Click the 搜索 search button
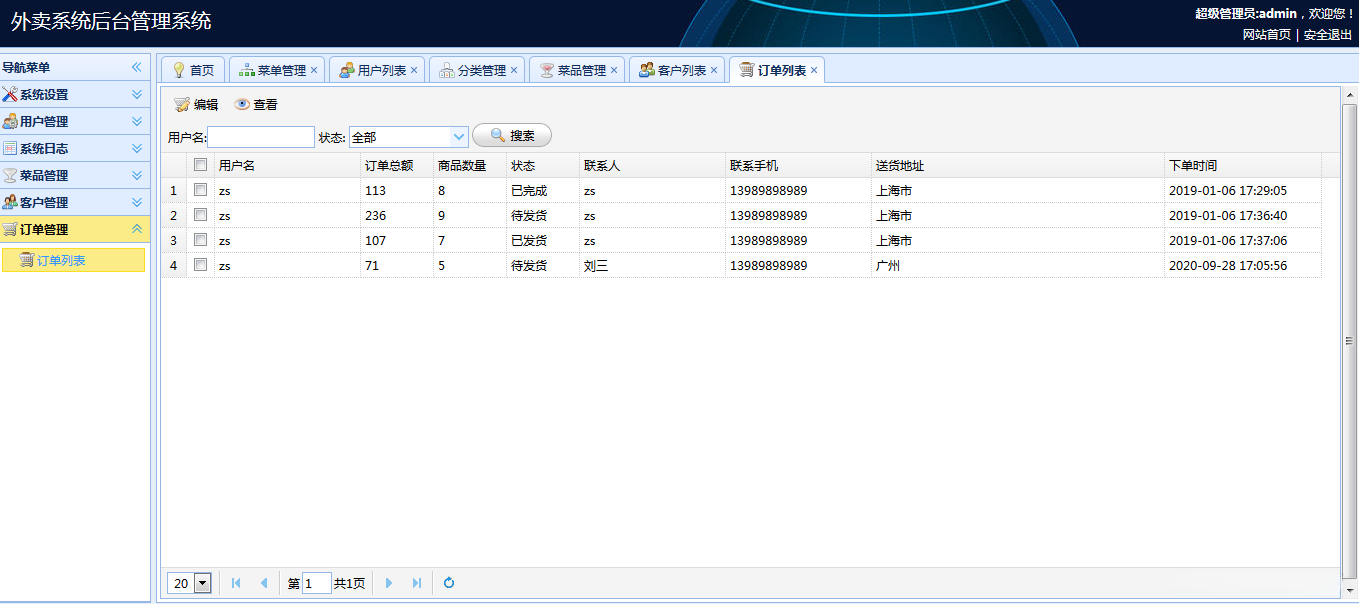This screenshot has width=1359, height=604. 512,136
